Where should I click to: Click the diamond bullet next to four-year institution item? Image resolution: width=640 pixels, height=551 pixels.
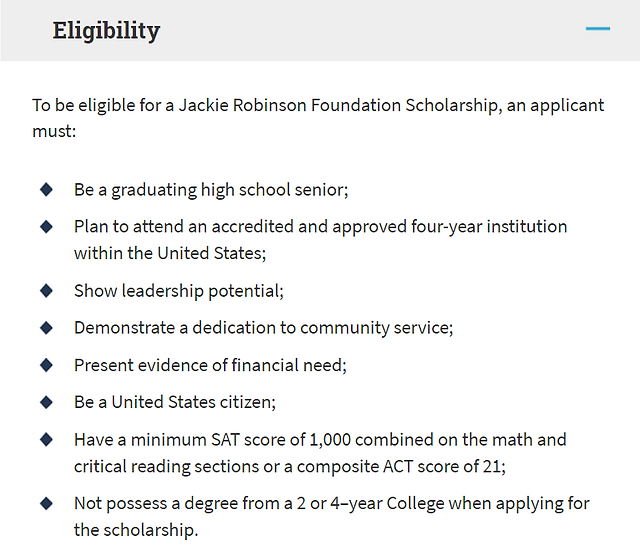pos(47,226)
